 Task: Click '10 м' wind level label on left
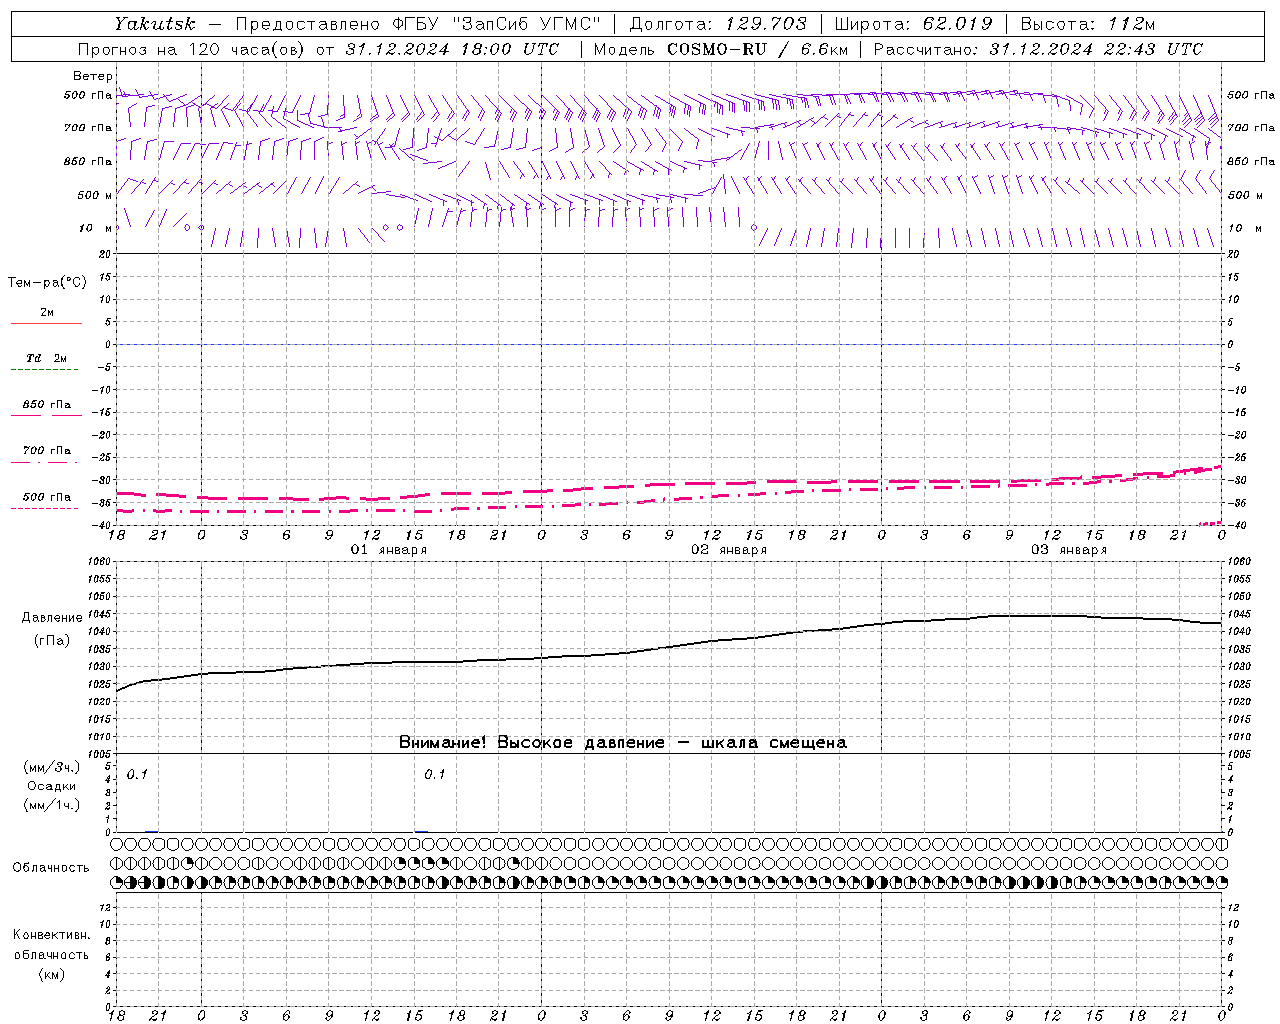95,228
